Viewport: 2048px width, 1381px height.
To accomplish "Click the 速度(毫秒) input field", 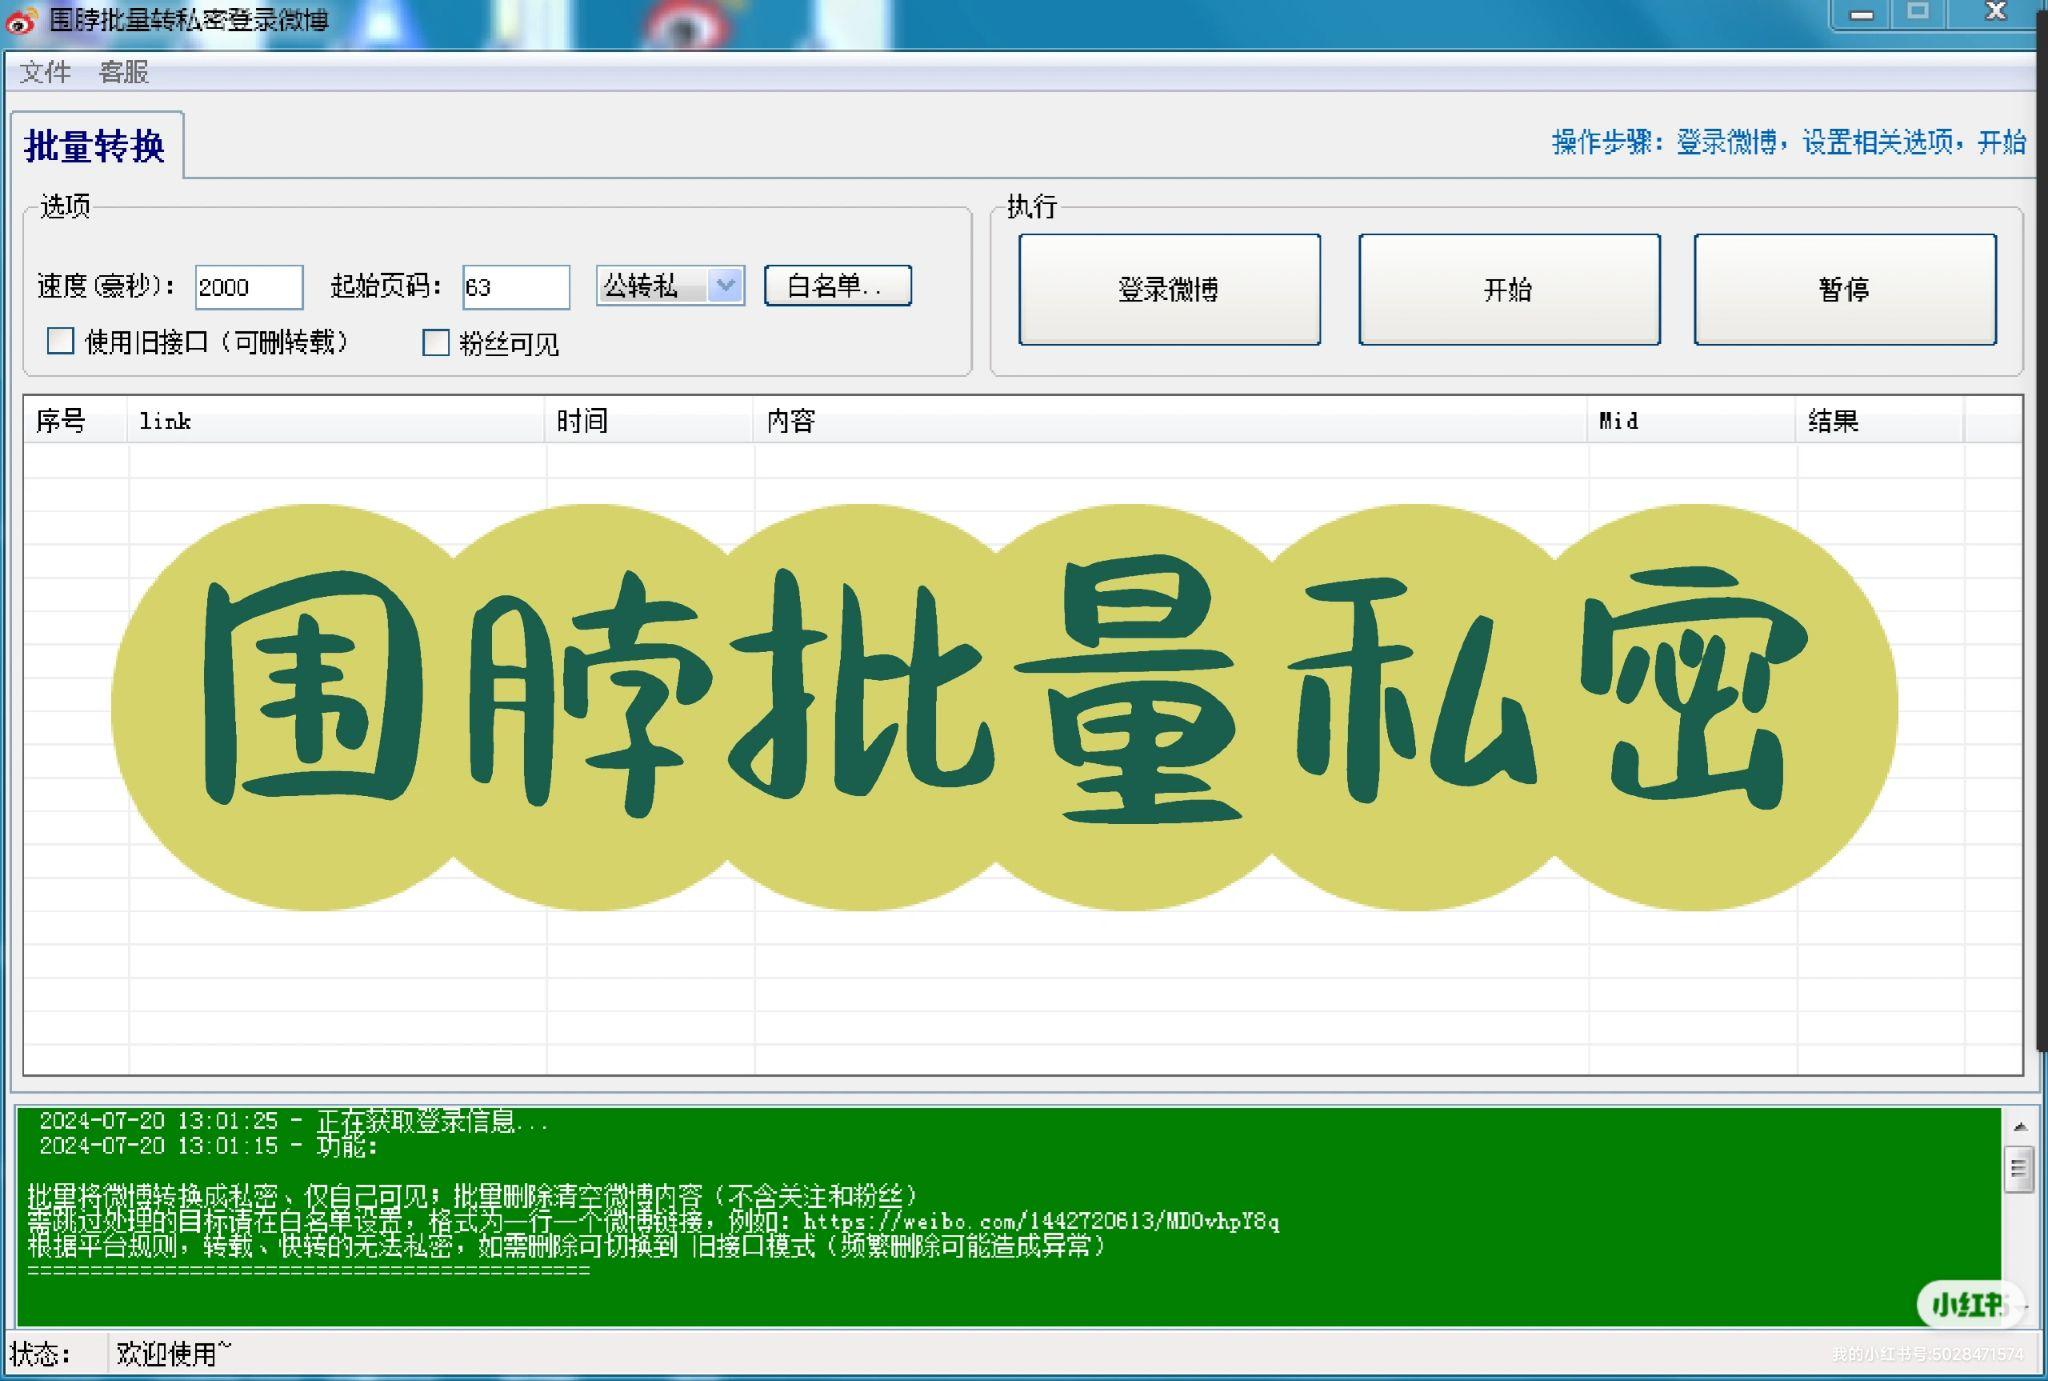I will coord(248,288).
